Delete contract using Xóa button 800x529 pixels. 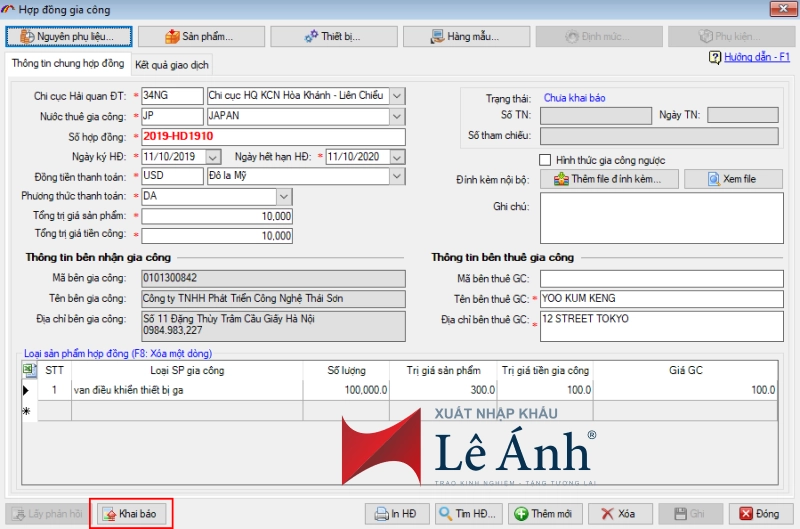click(x=619, y=514)
